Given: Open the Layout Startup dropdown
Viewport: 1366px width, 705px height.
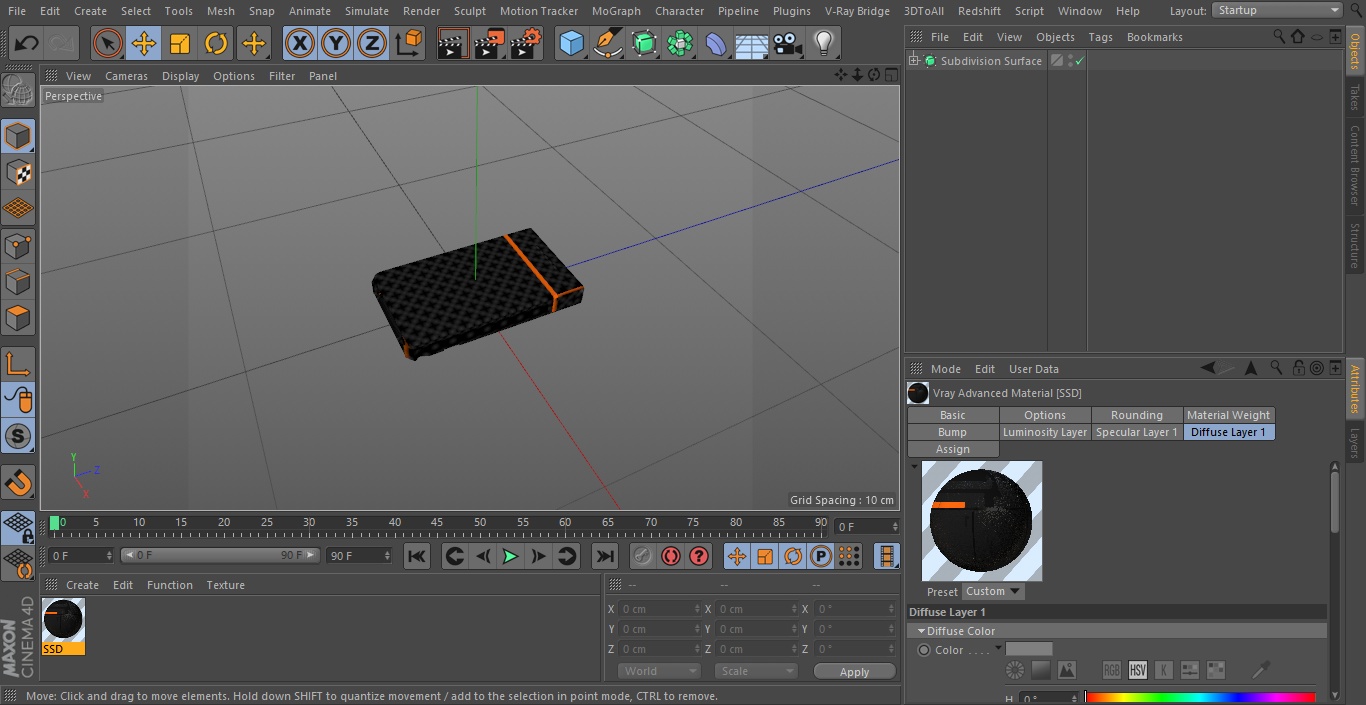Looking at the screenshot, I should (1277, 10).
